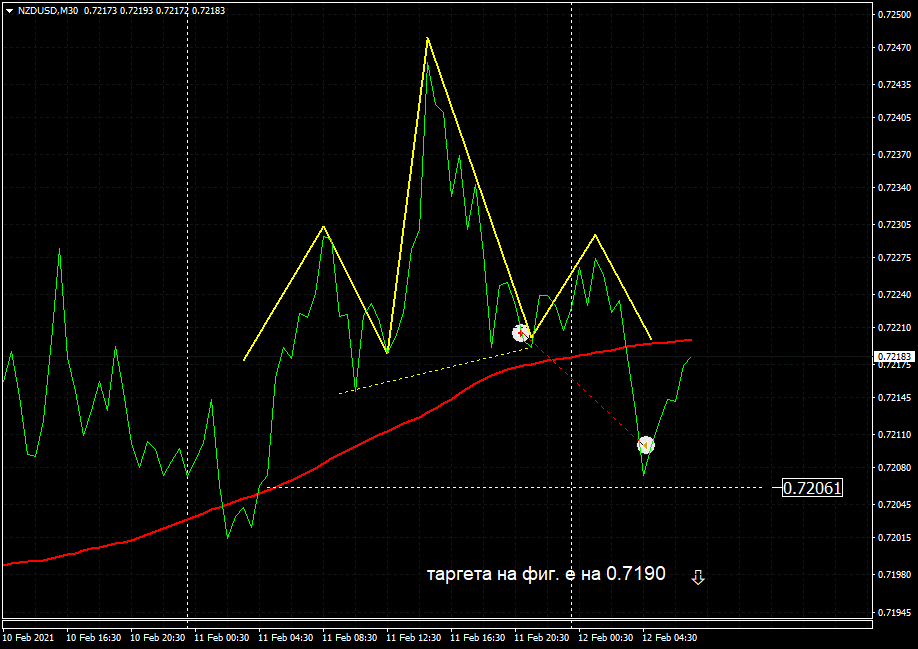This screenshot has height=649, width=918.
Task: Click the "10 Feb 2021" time axis label
Action: tap(28, 637)
